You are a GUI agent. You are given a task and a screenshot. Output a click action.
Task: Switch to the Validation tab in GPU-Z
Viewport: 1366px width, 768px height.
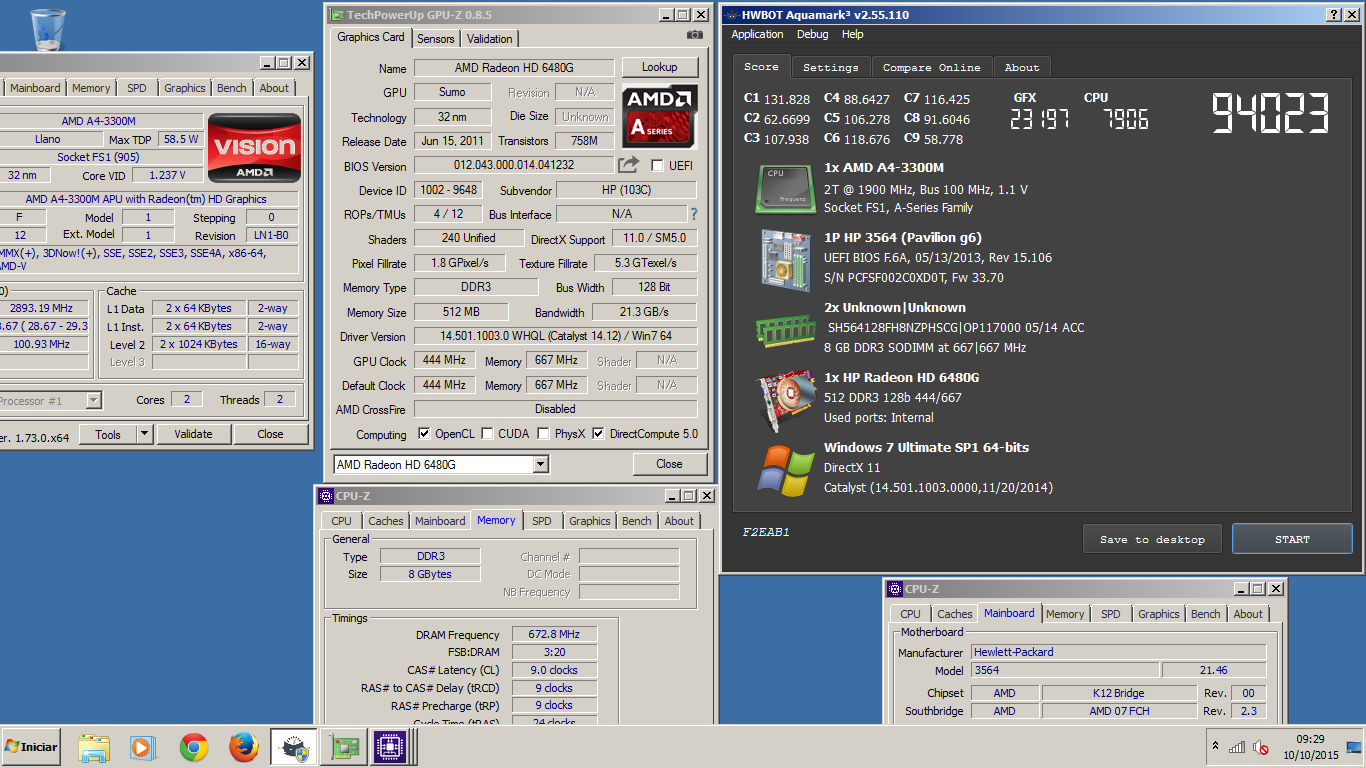(490, 39)
